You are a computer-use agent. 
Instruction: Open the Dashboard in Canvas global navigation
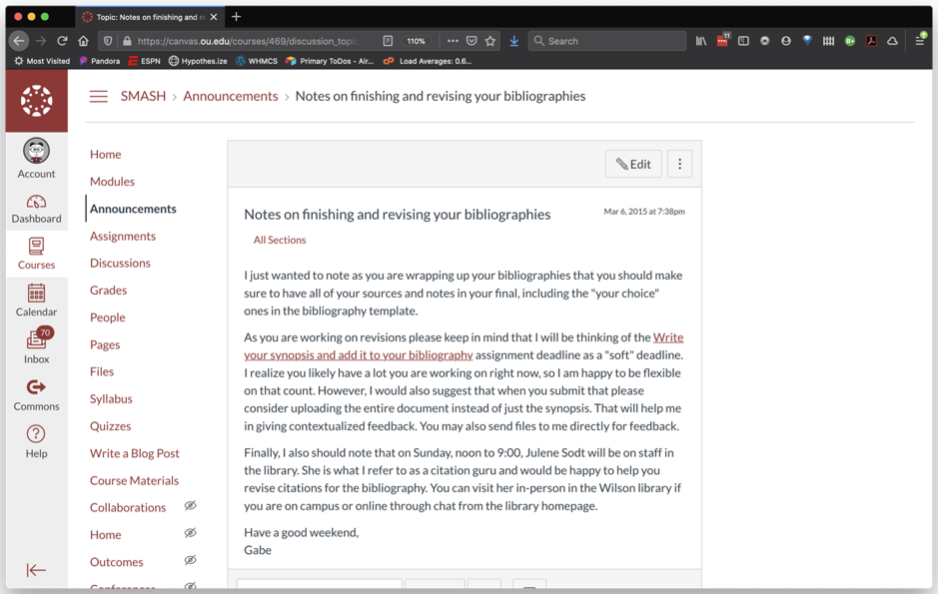point(36,208)
